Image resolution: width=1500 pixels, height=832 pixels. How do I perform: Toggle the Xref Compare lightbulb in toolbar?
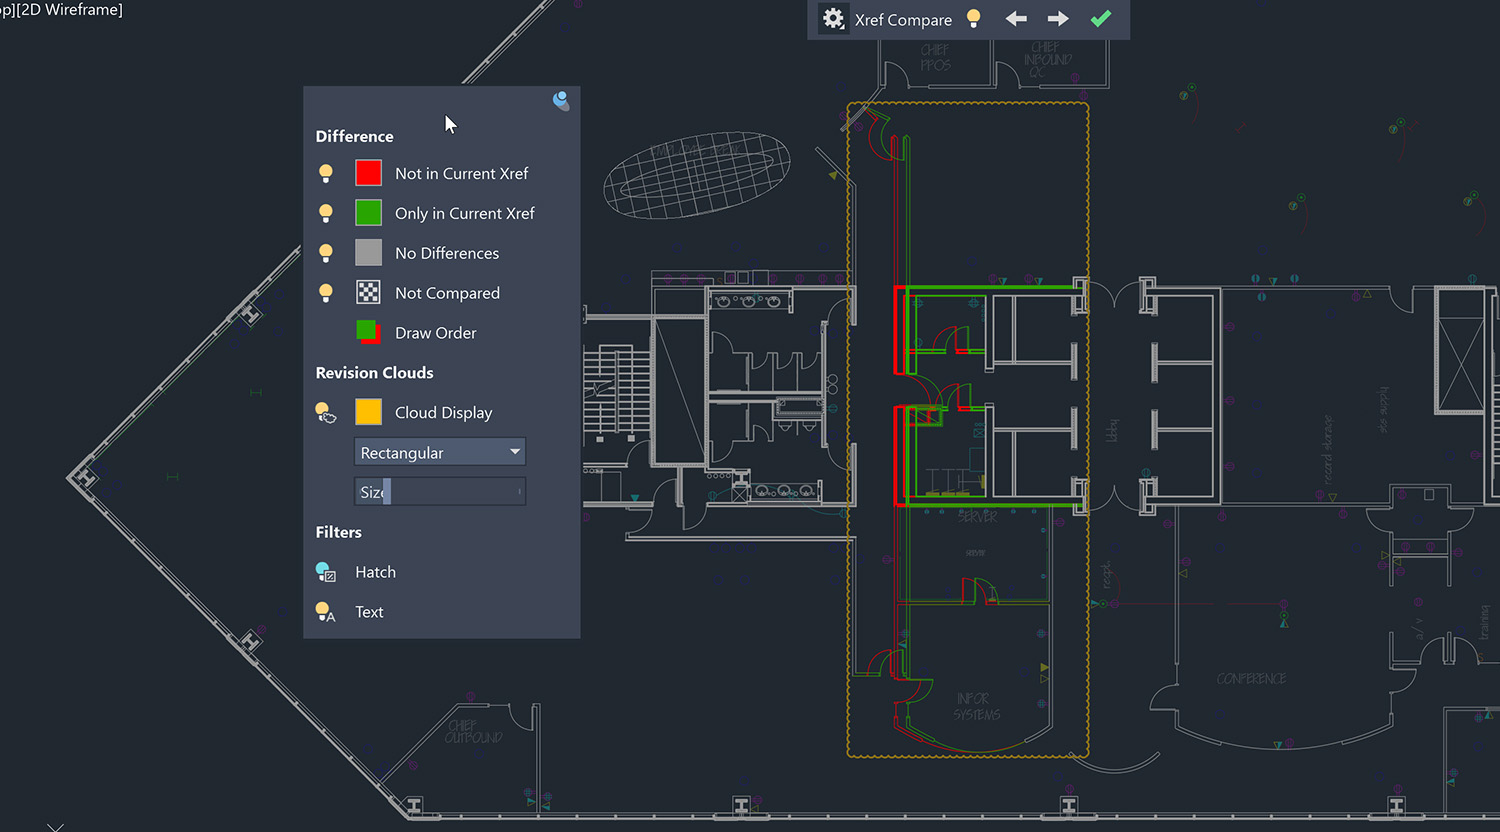click(x=973, y=19)
